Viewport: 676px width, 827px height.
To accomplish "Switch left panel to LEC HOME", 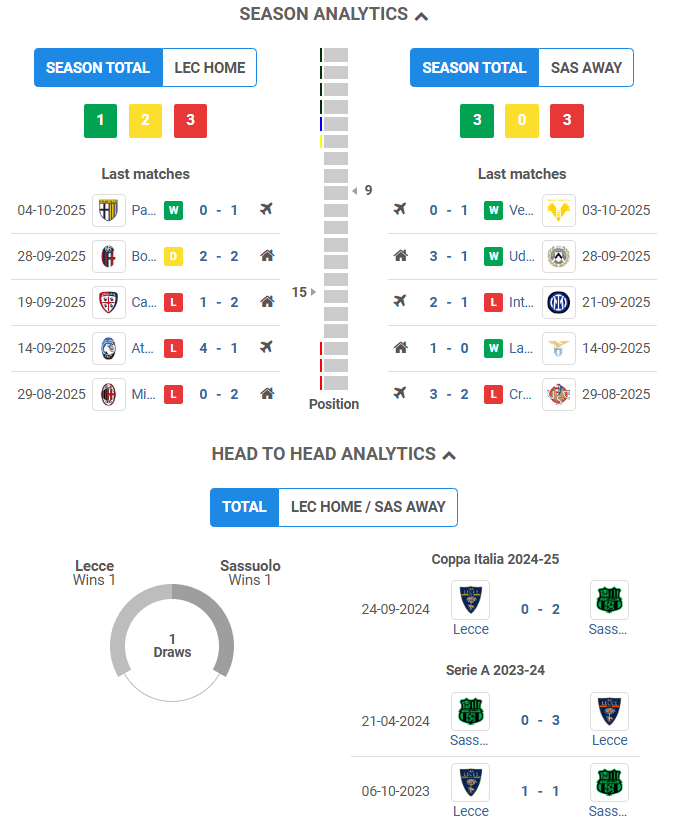I will pos(210,68).
